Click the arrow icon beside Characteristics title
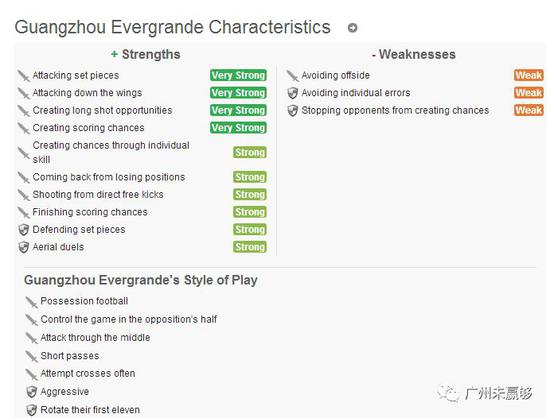The image size is (550, 418). click(x=352, y=28)
